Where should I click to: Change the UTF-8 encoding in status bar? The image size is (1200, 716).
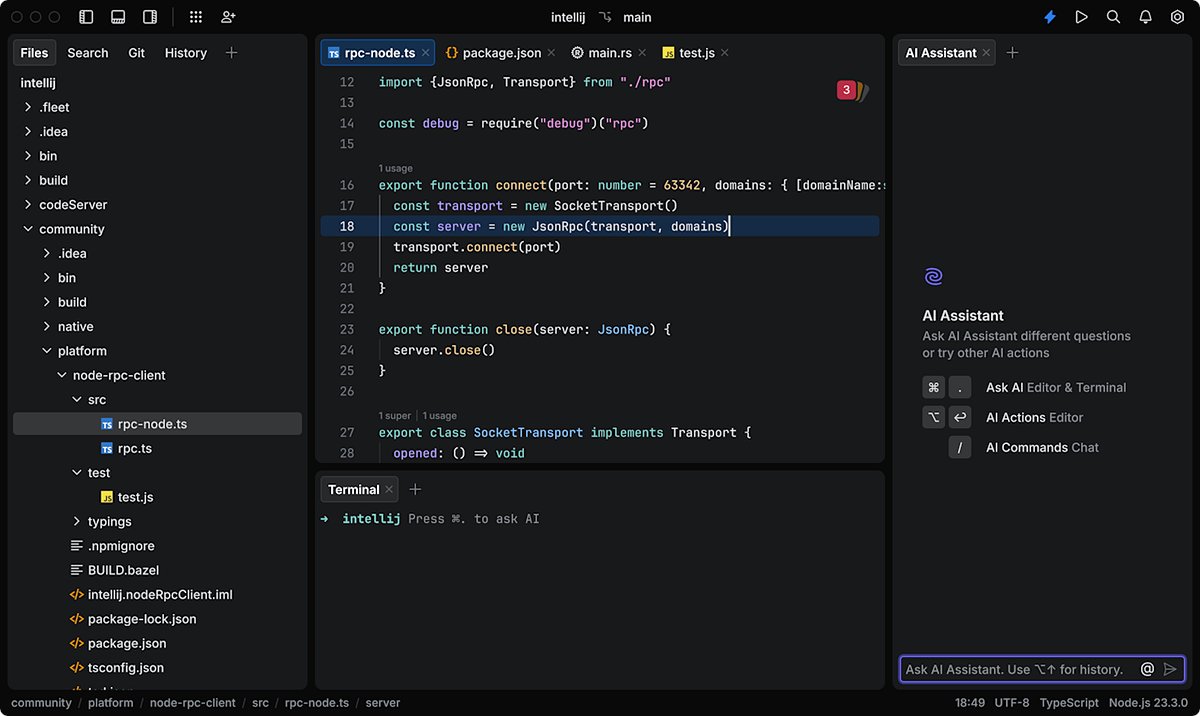tap(1013, 703)
